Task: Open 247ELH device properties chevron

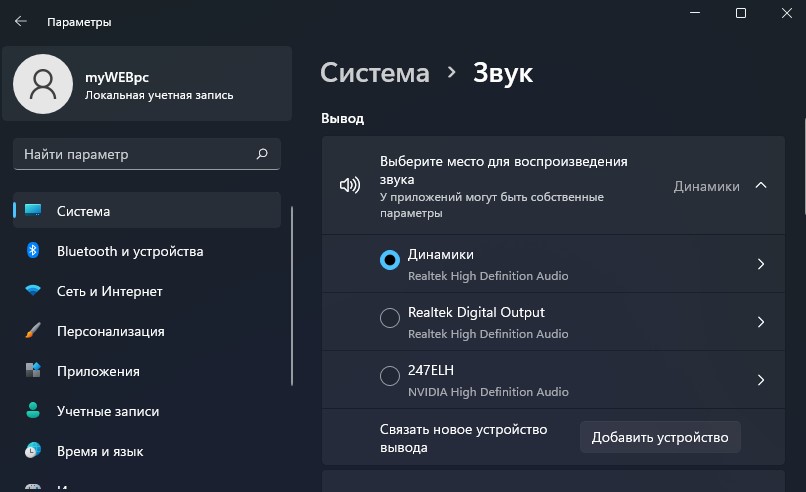Action: 761,380
